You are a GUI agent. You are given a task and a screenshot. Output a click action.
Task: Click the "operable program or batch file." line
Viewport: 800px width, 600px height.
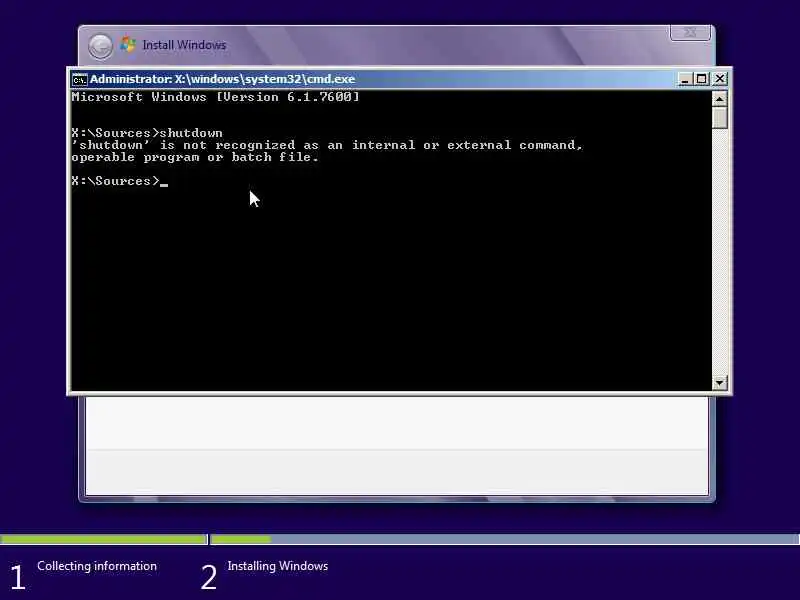[x=195, y=157]
